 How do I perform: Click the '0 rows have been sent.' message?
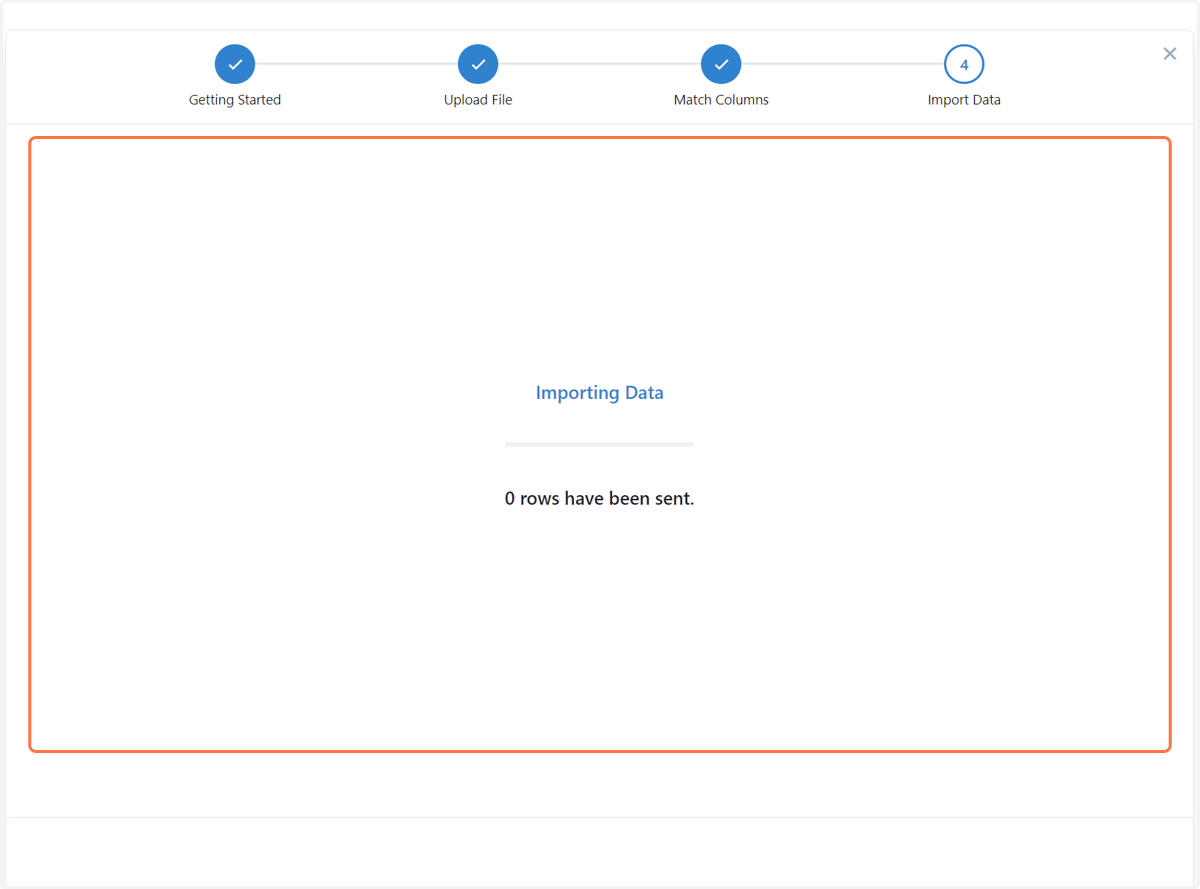(x=599, y=498)
